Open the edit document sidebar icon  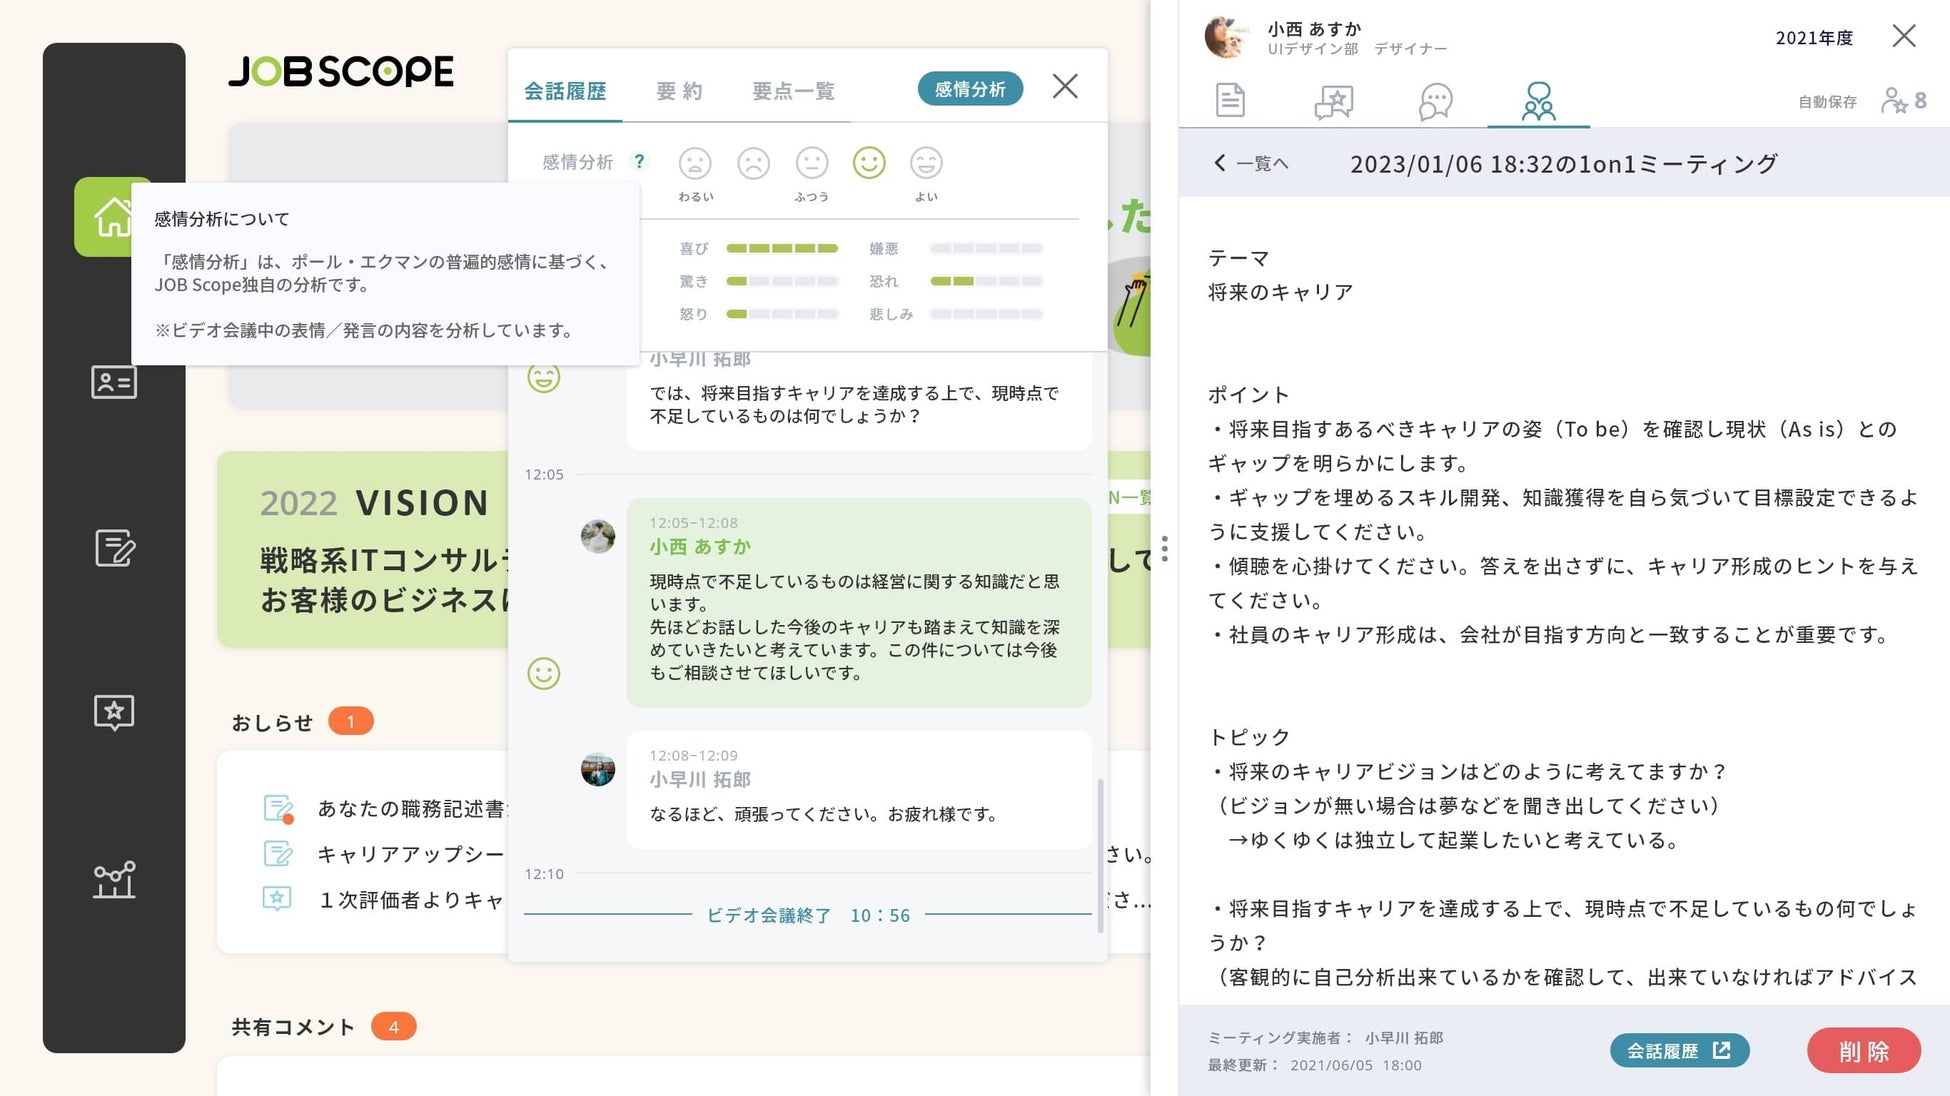tap(114, 548)
